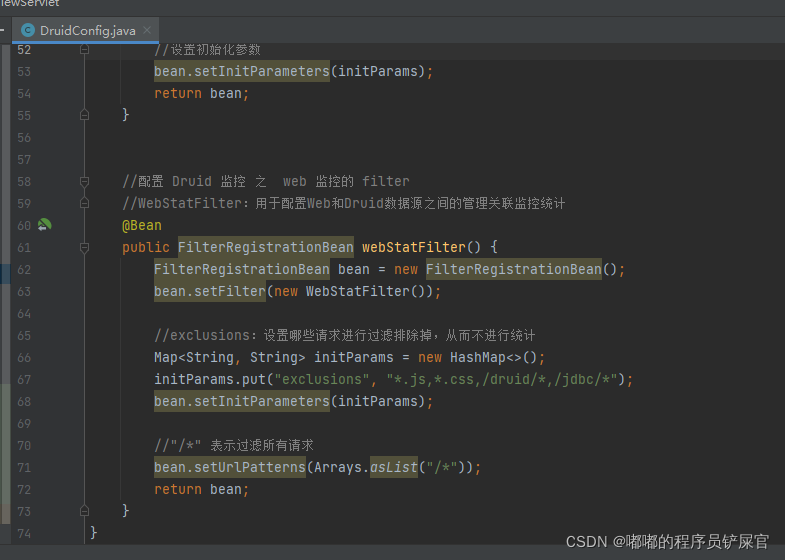Click the webStatFilter method name

[414, 247]
